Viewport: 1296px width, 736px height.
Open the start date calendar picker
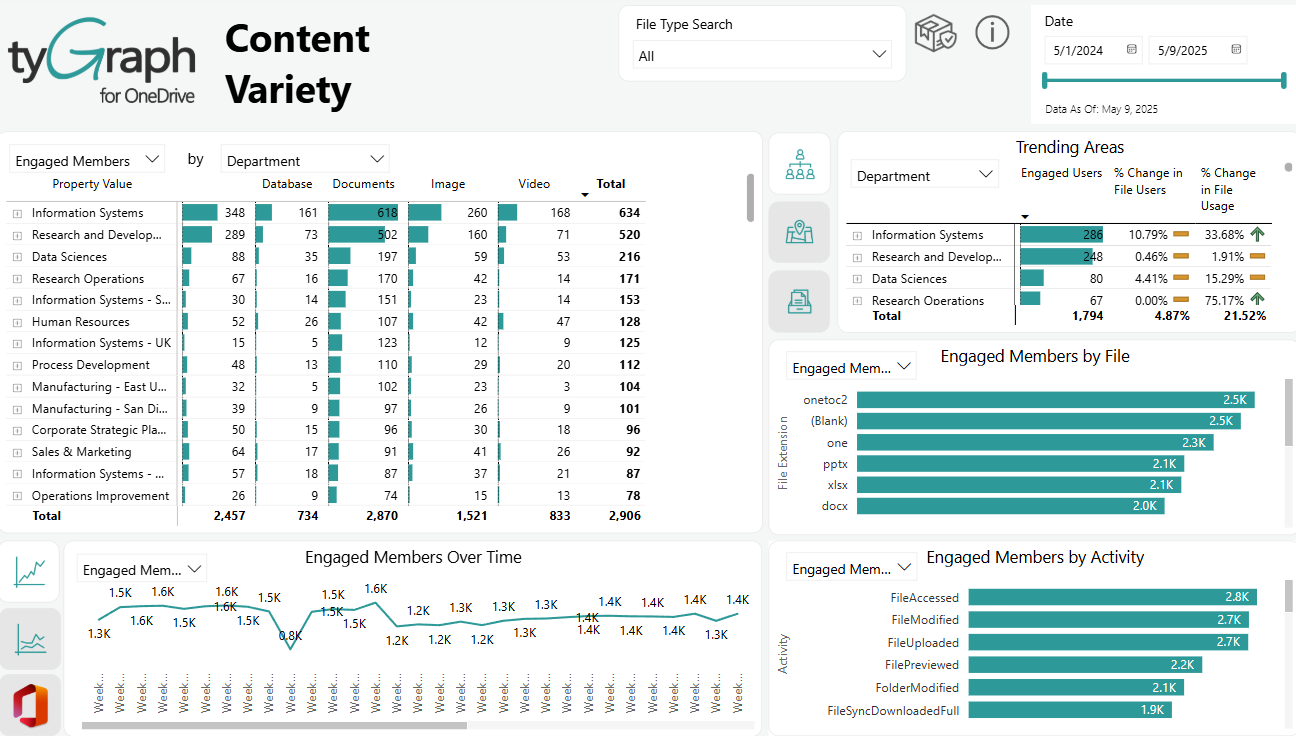coord(1131,50)
